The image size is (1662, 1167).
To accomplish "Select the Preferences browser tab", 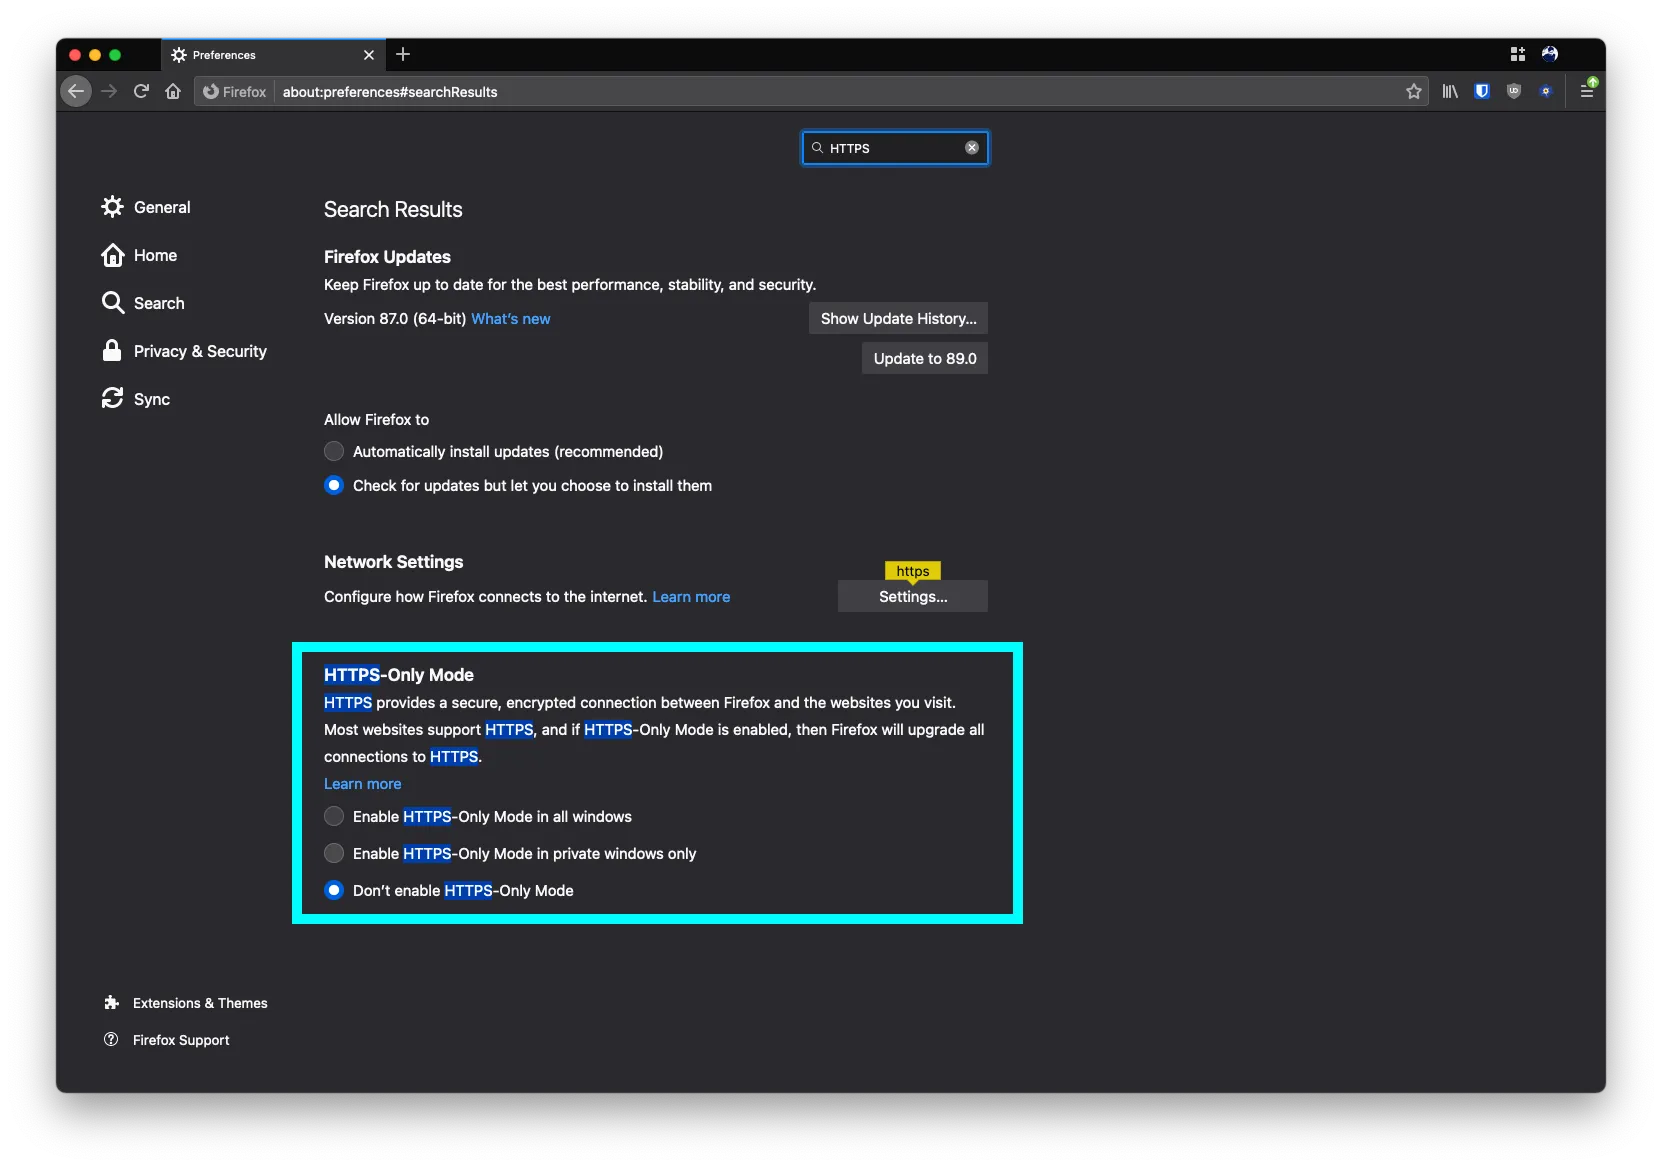I will [273, 55].
